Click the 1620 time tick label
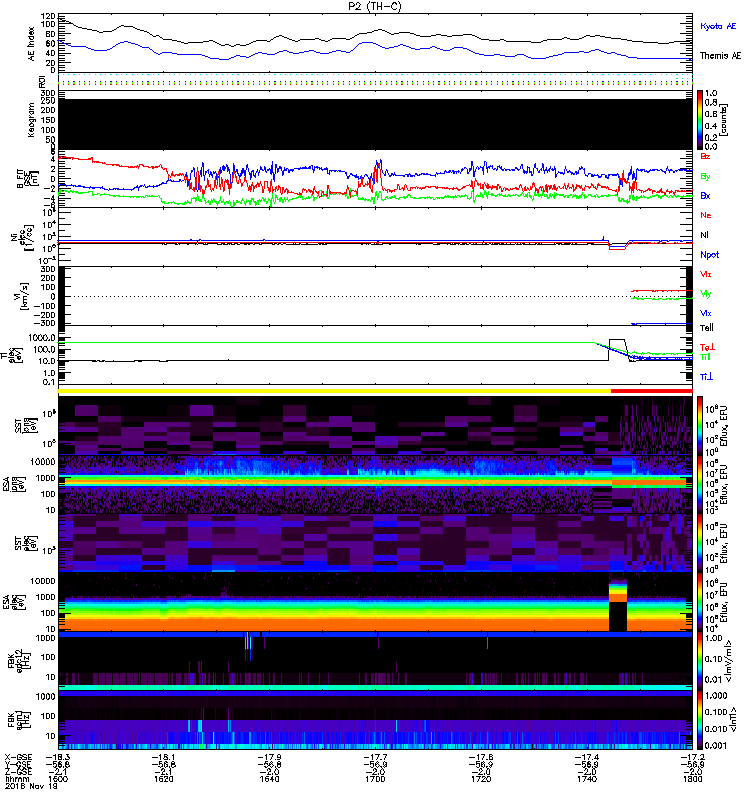Screen dimensions: 750x800 point(164,779)
